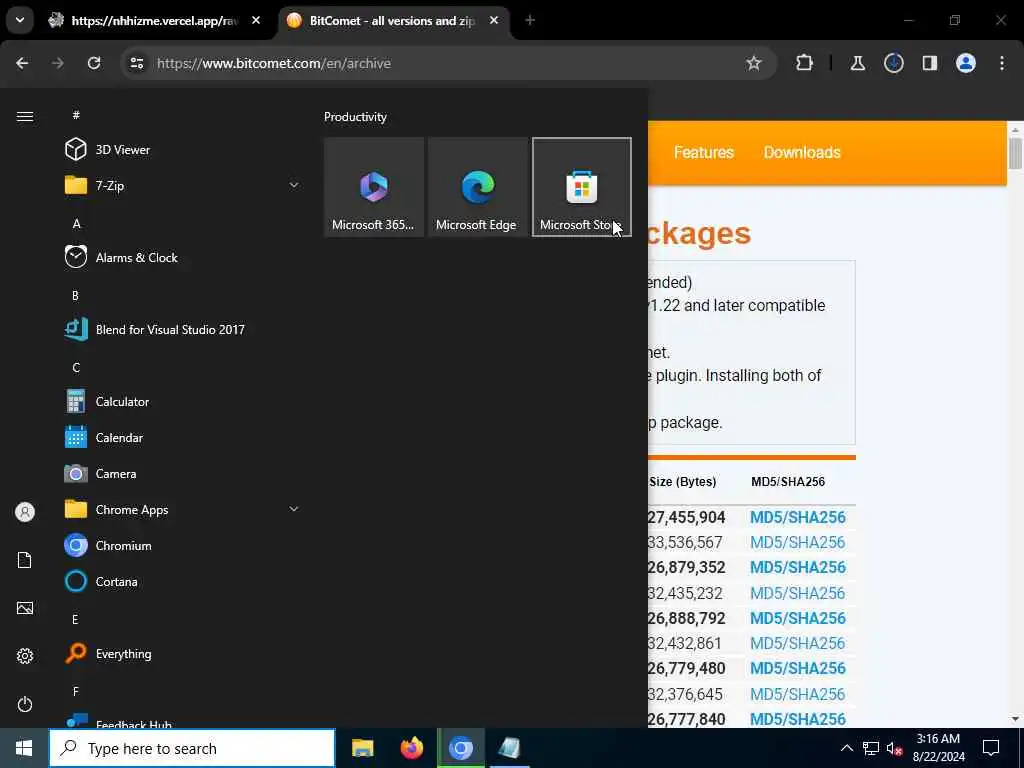The image size is (1024, 768).
Task: Launch Alarms & Clock app
Action: tap(183, 257)
